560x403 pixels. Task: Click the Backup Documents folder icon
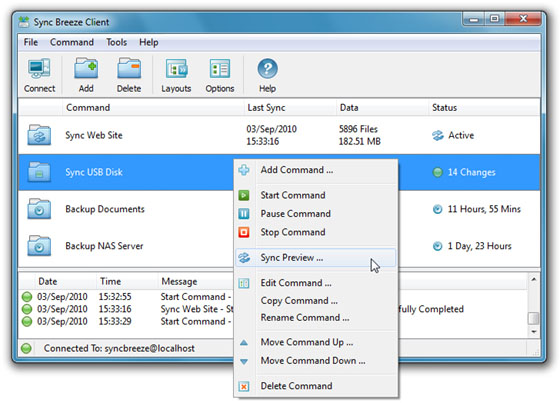pos(39,209)
